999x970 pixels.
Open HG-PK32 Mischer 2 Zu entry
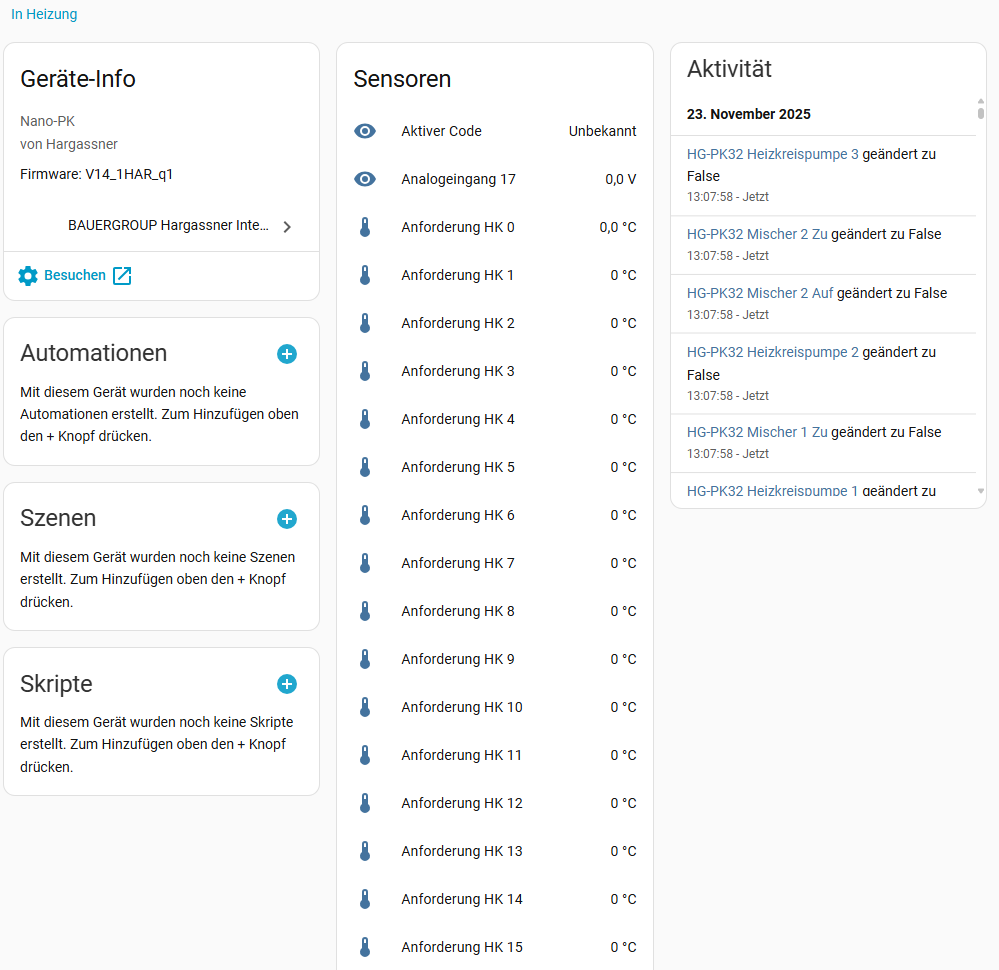[757, 234]
